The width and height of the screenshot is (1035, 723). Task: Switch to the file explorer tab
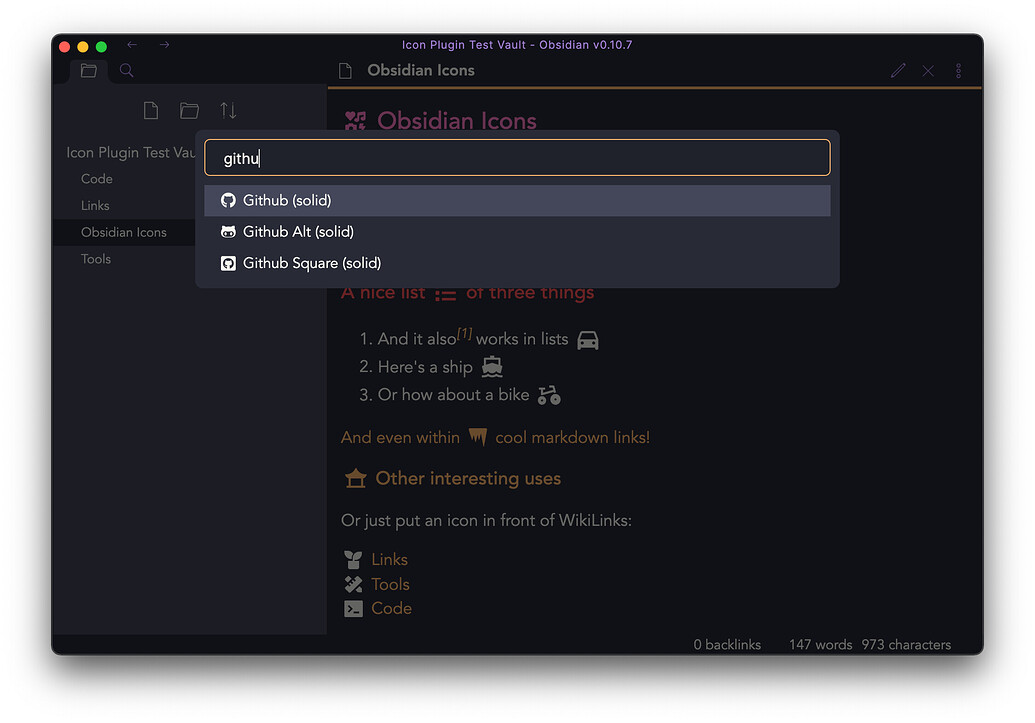88,70
